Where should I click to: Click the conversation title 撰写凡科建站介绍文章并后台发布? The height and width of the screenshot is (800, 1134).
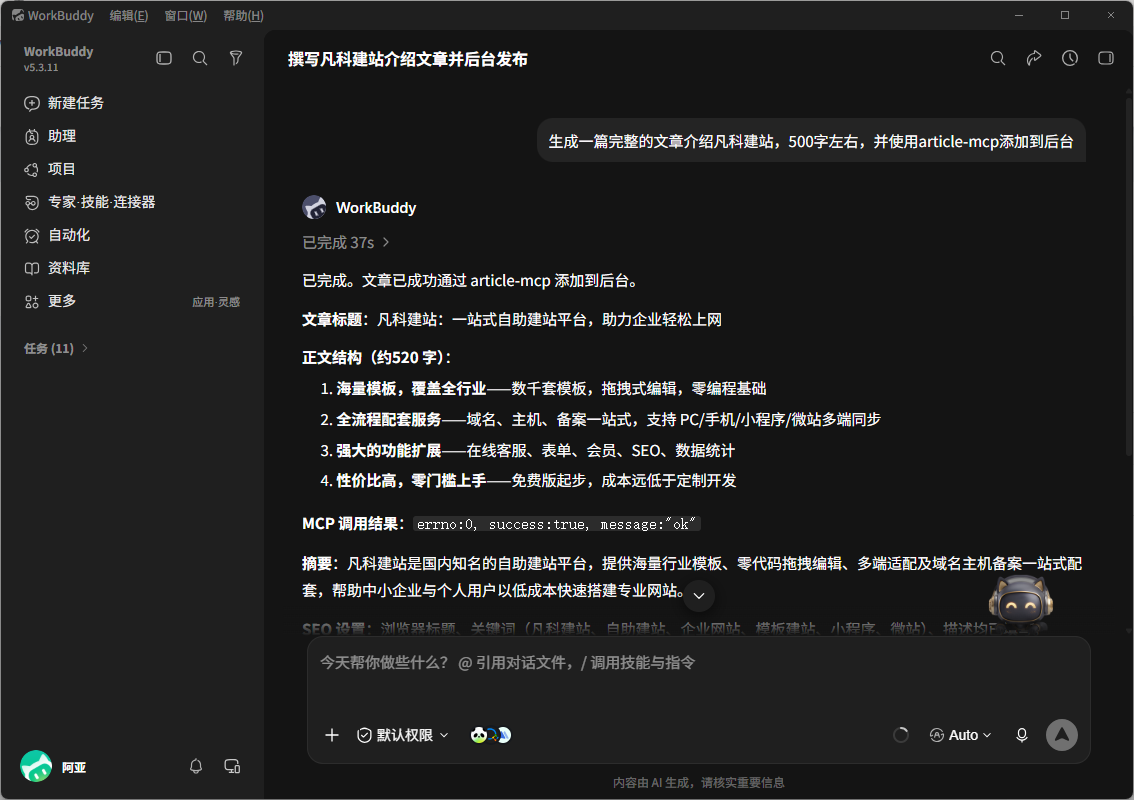click(408, 59)
